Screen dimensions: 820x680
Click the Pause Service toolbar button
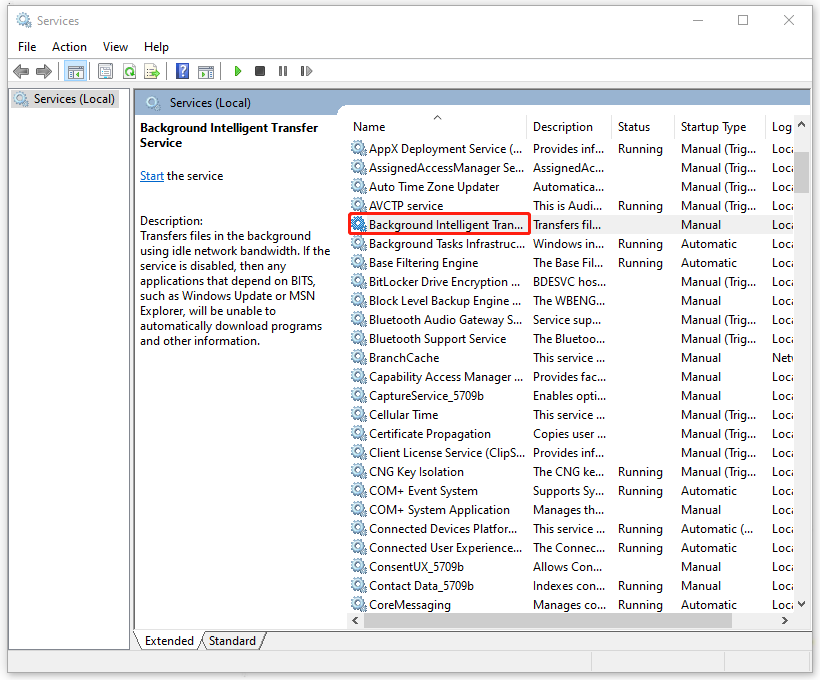(x=283, y=71)
